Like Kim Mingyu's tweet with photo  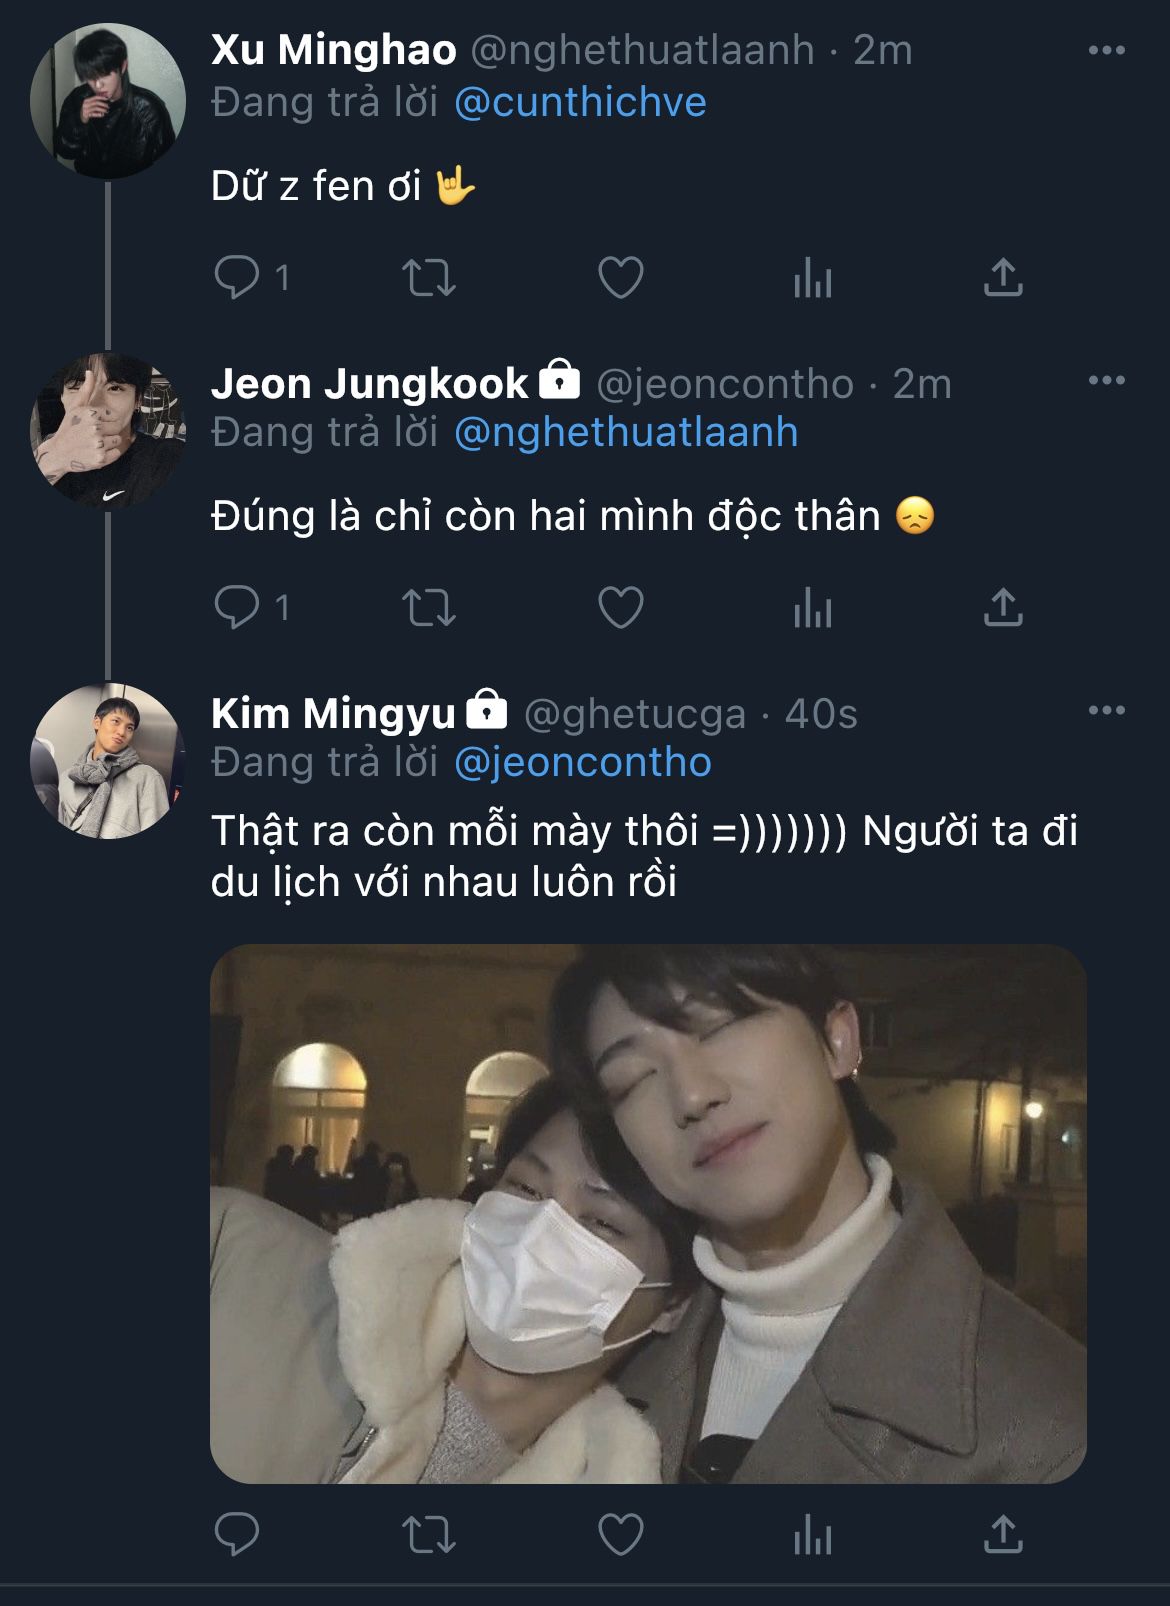(620, 1534)
